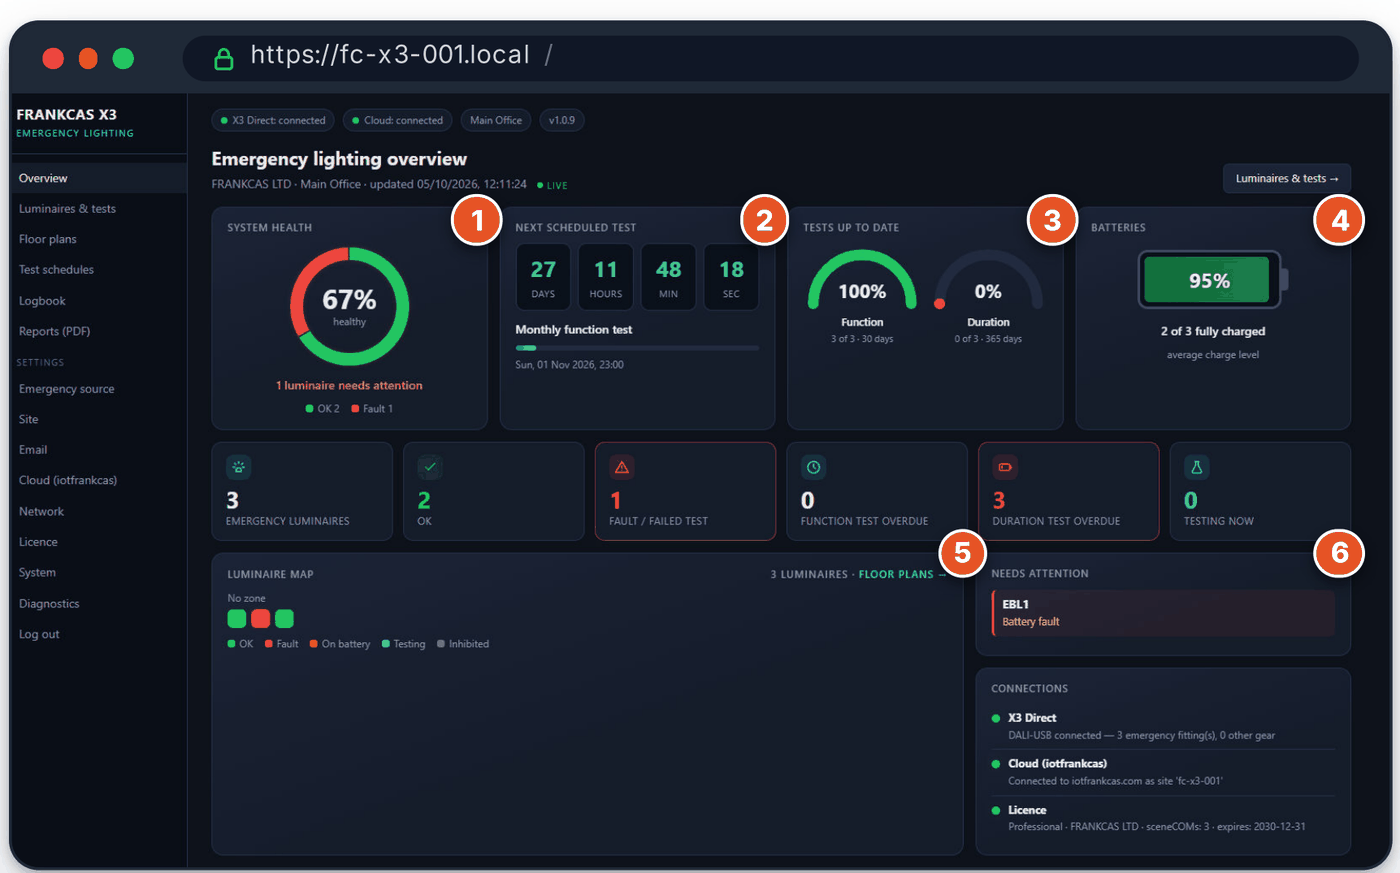Click the 'OK 2' health legend entry
The image size is (1400, 873).
[x=323, y=409]
